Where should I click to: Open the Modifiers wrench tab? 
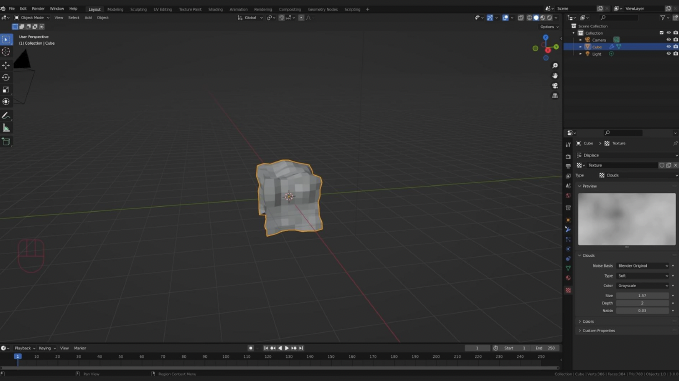coord(568,229)
